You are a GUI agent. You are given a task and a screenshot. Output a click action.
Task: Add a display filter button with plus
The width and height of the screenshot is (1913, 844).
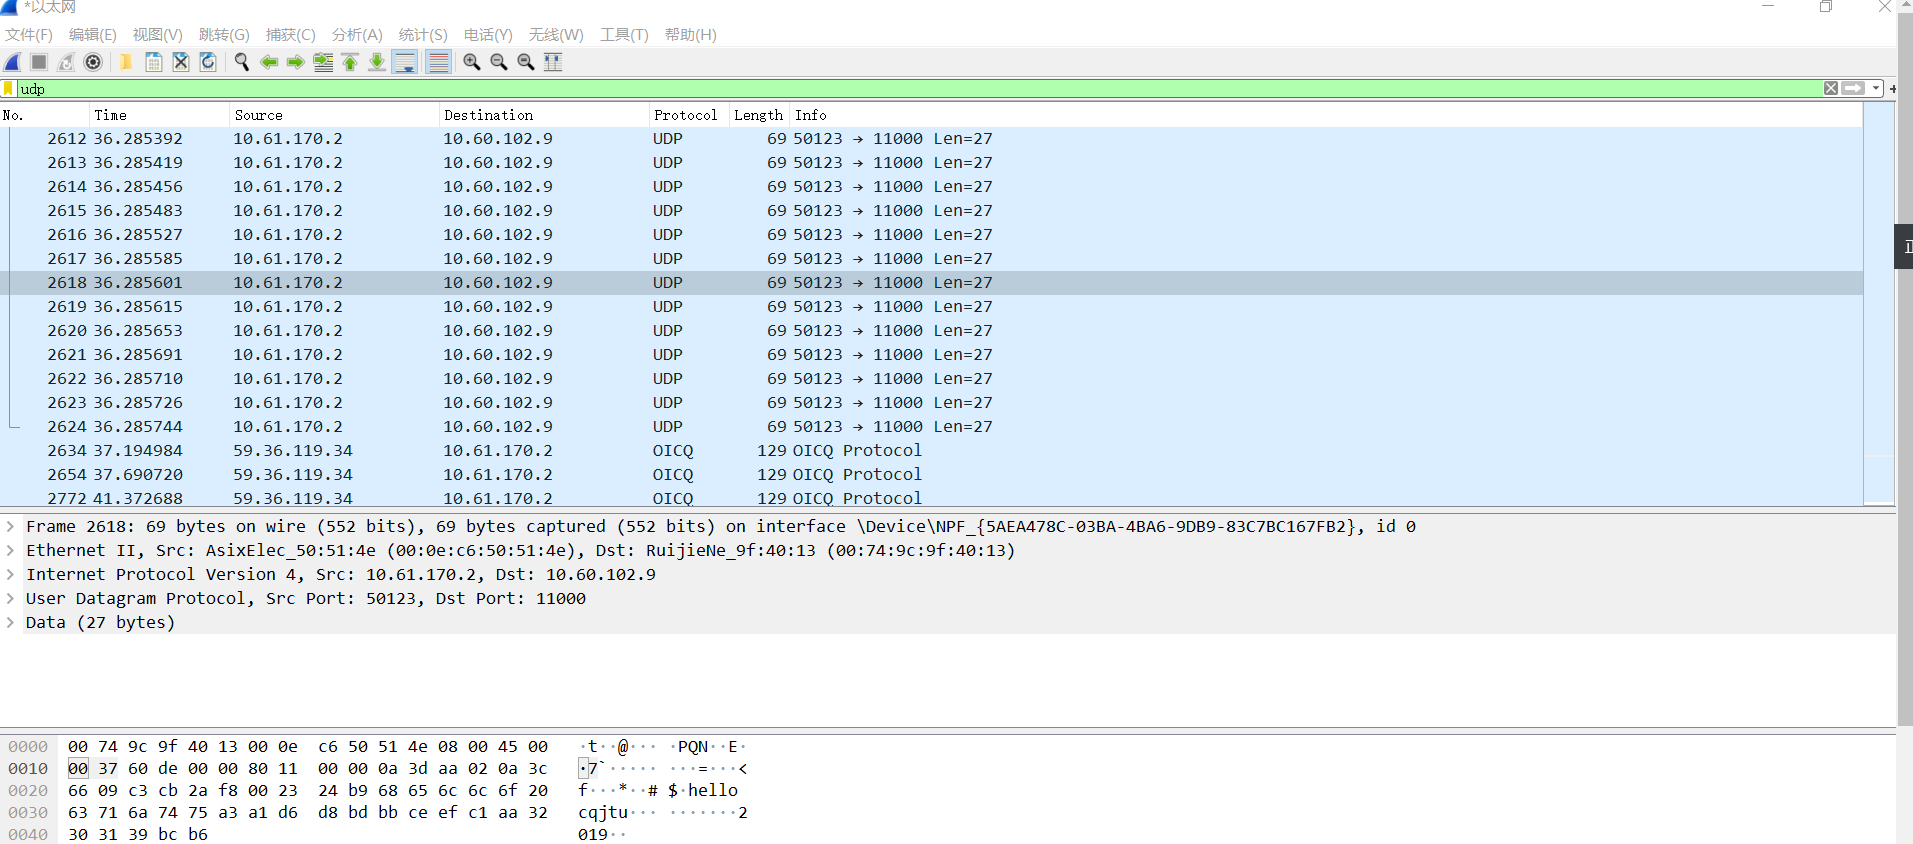(x=1892, y=89)
